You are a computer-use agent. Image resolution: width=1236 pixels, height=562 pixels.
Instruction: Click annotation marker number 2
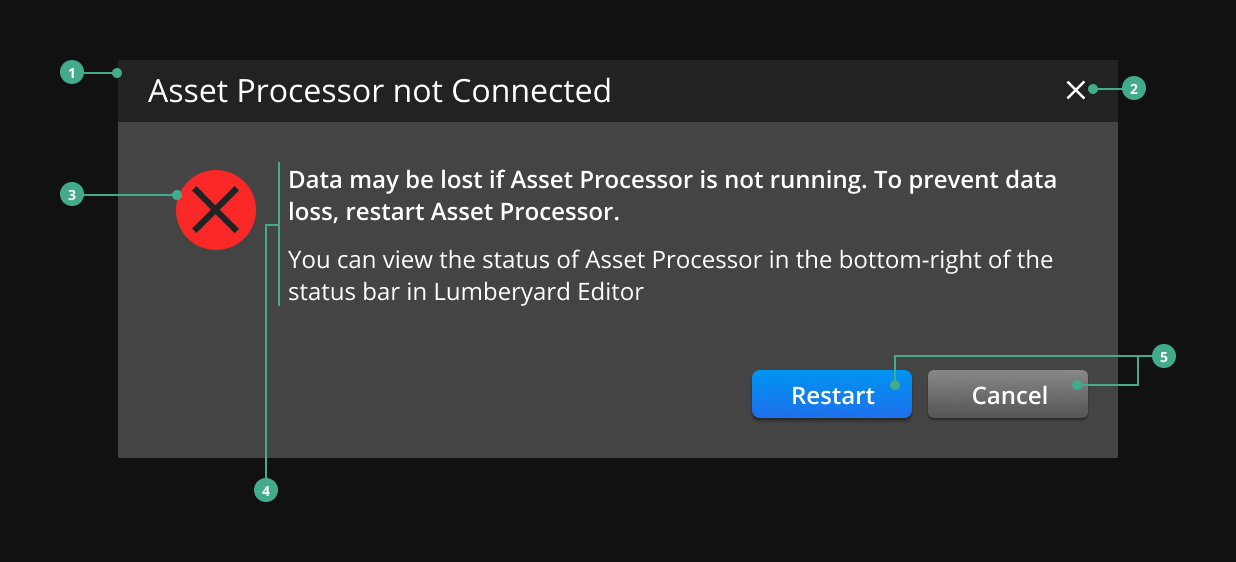(x=1133, y=89)
